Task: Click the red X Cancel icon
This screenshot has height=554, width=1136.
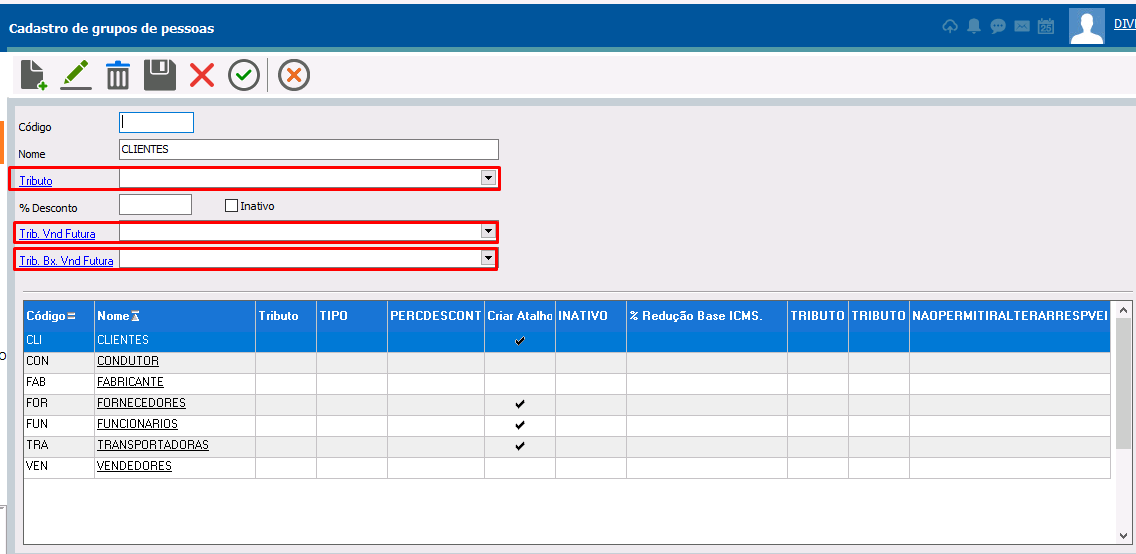Action: (202, 75)
